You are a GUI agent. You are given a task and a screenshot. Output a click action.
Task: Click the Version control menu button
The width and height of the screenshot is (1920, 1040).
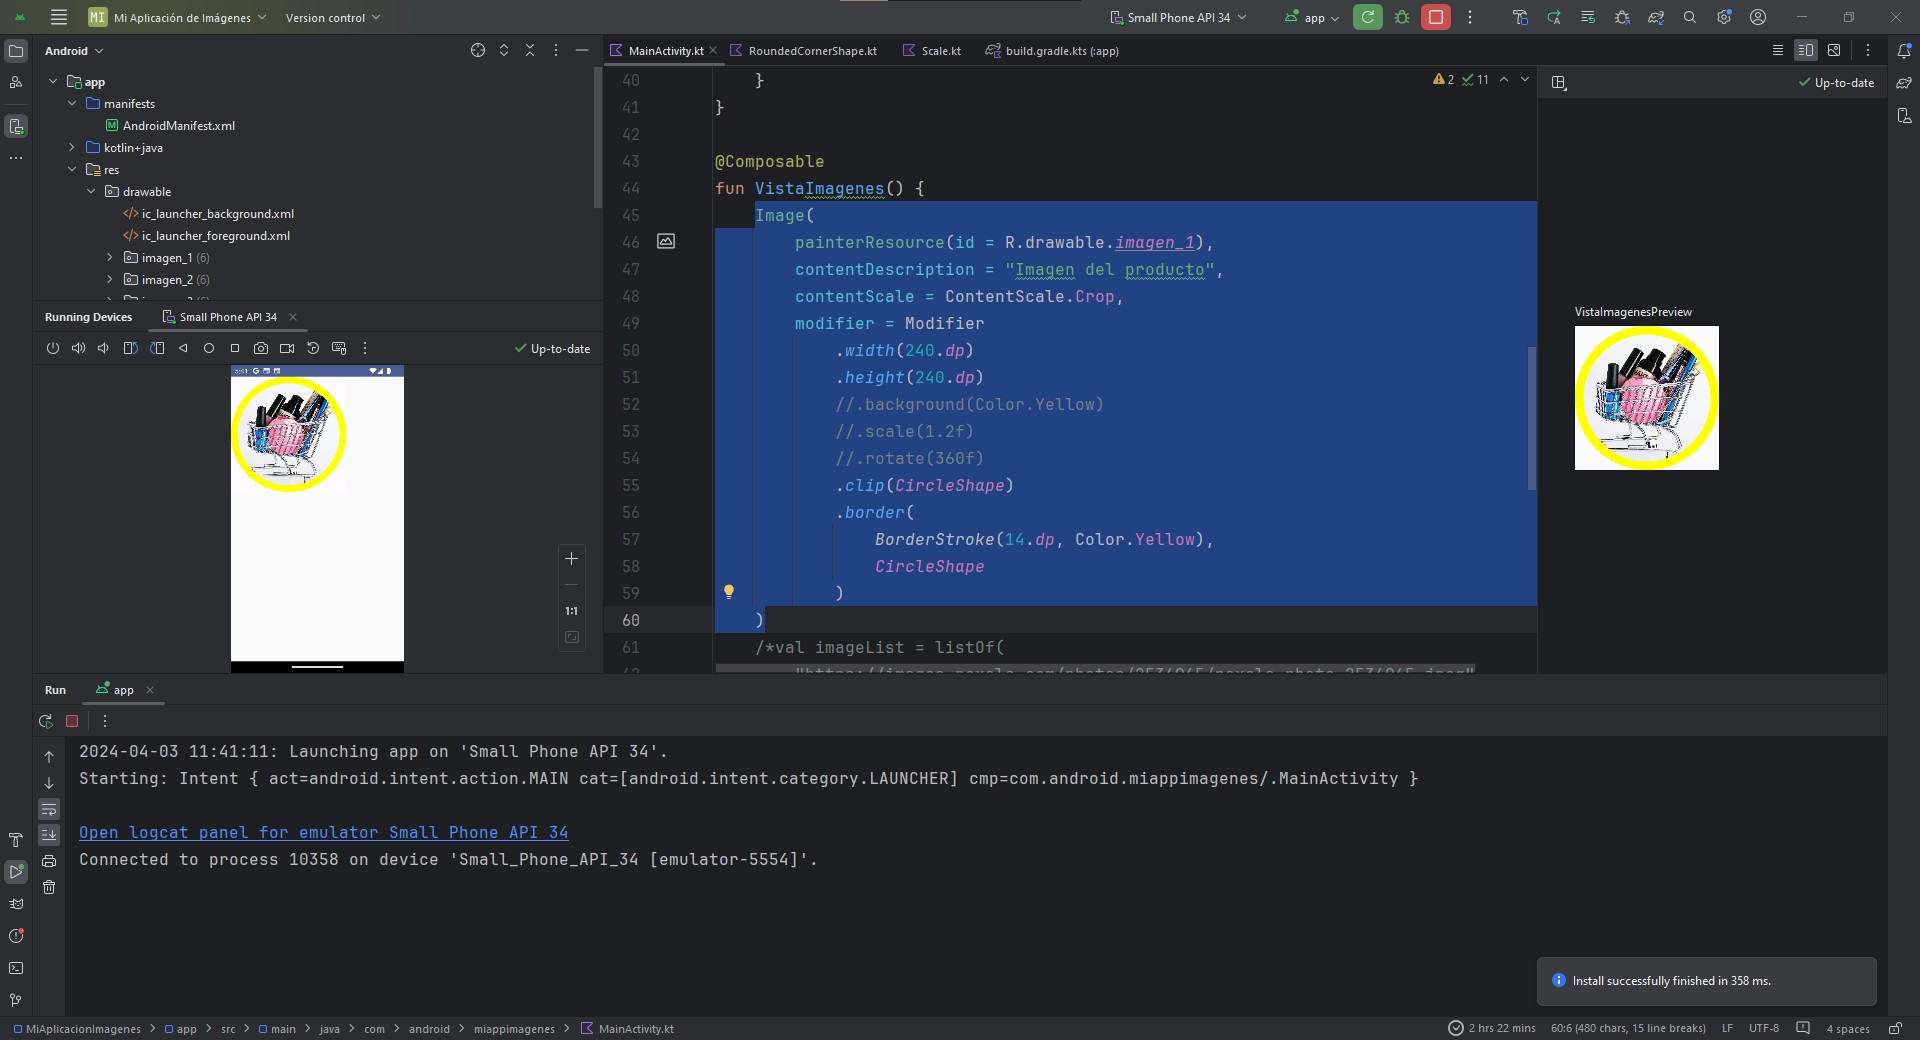pyautogui.click(x=332, y=17)
